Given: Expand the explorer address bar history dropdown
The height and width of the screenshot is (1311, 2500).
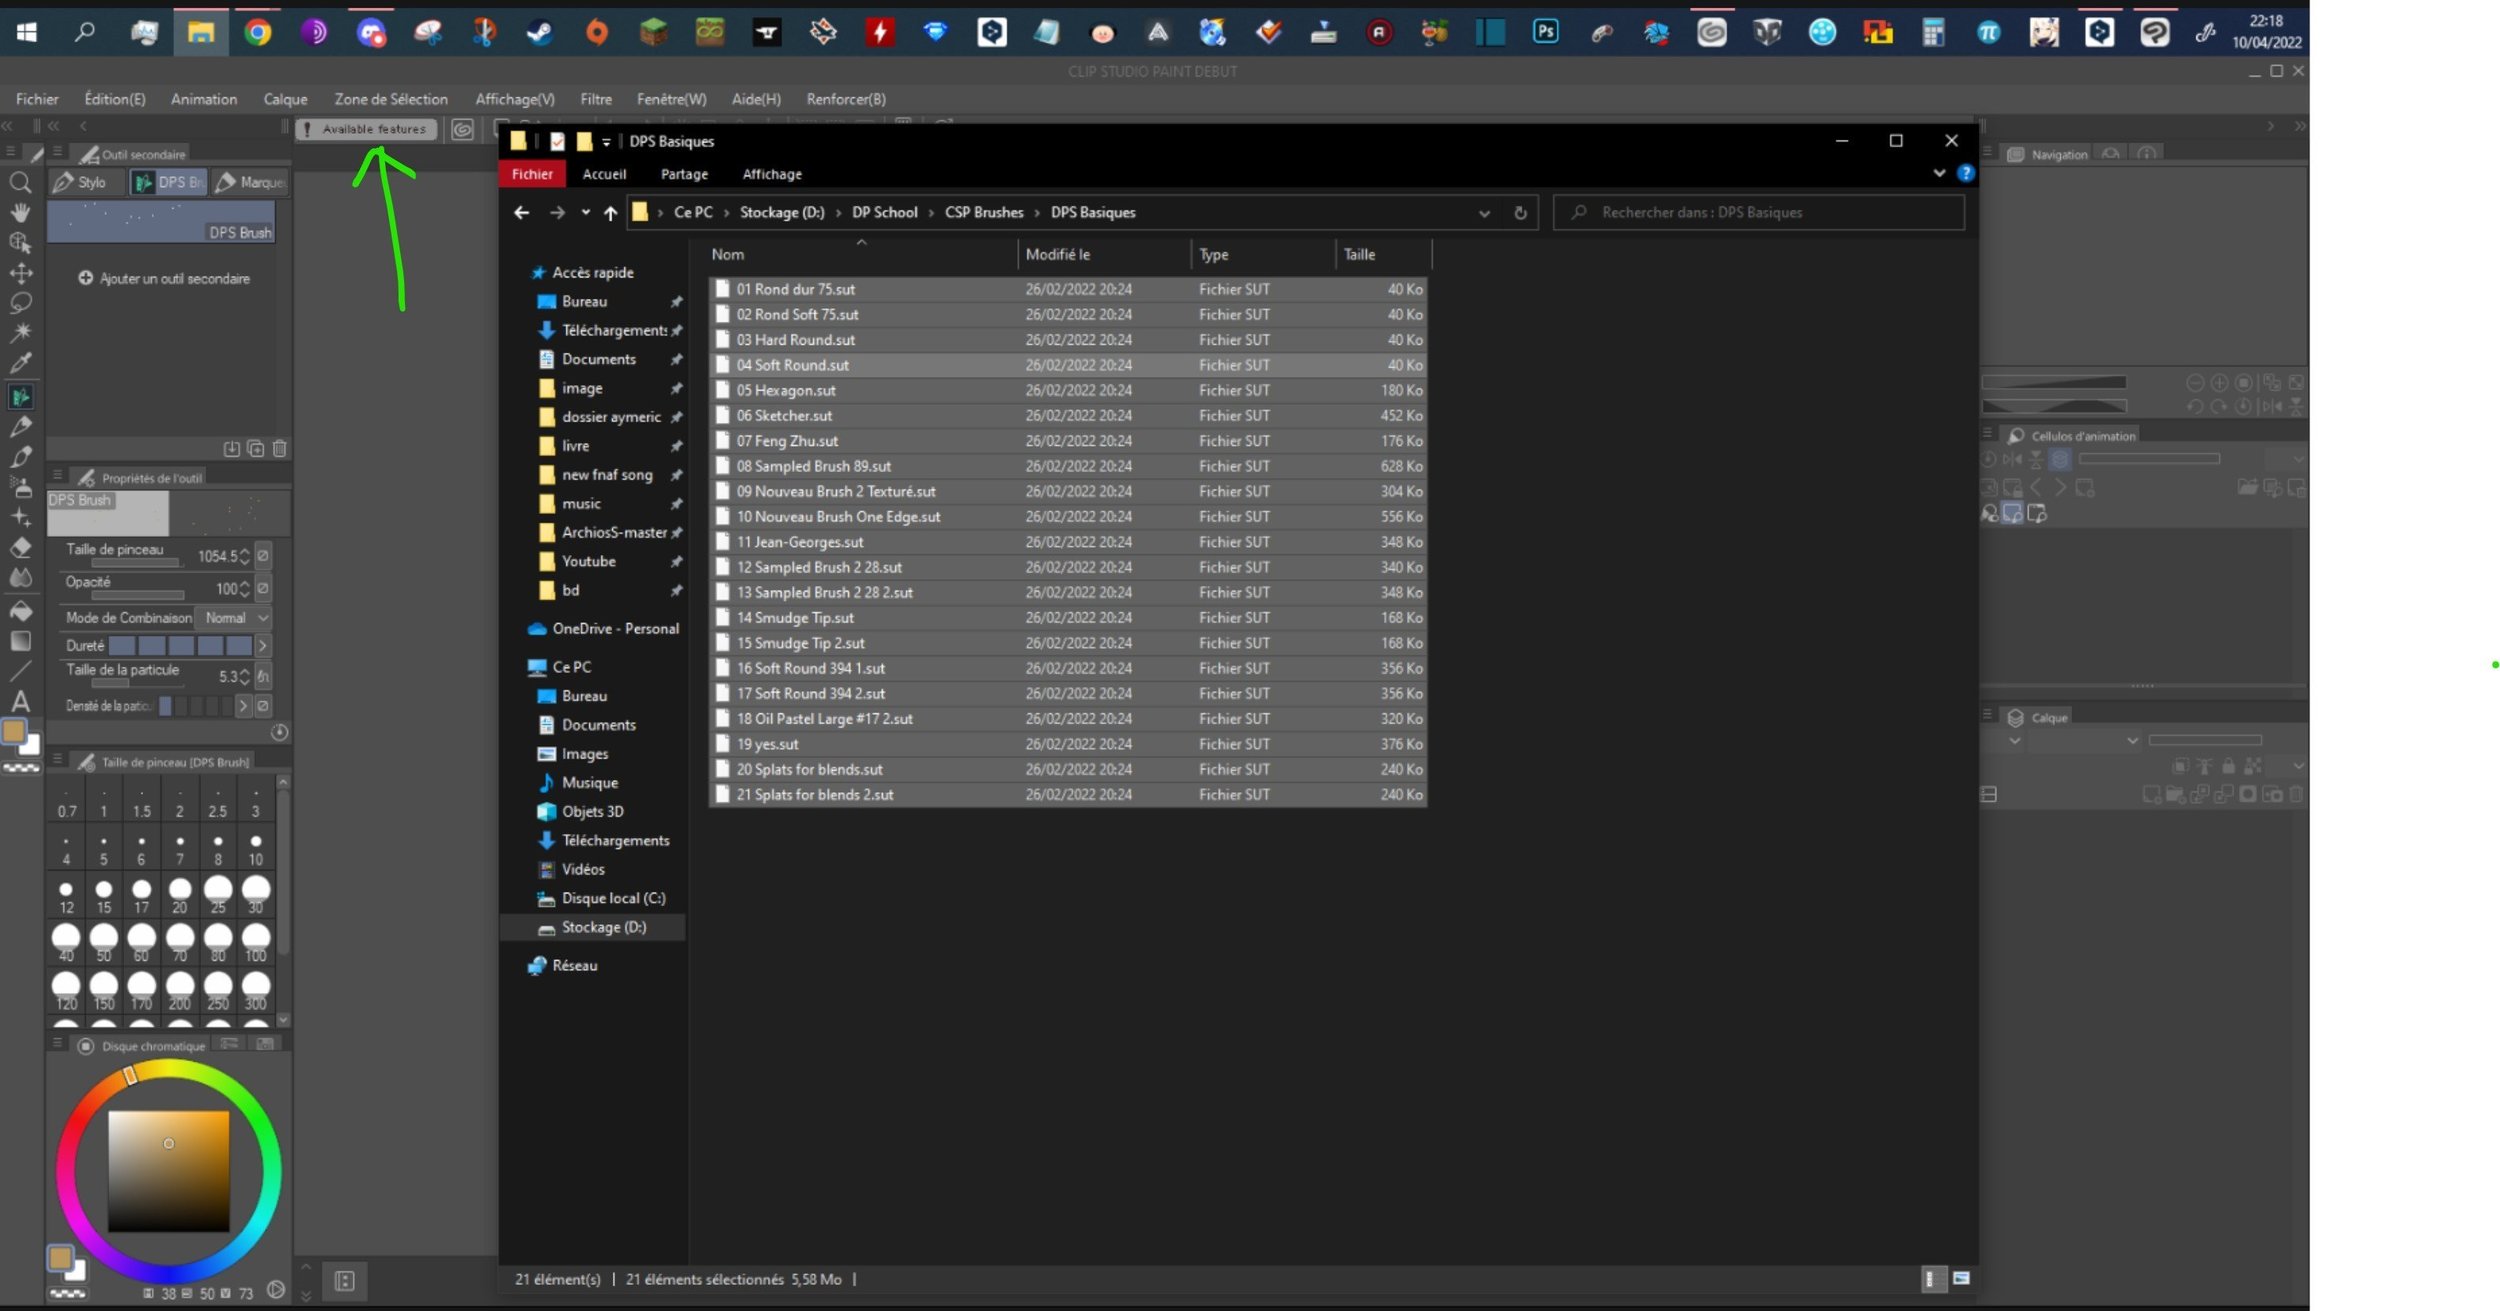Looking at the screenshot, I should (x=1484, y=213).
